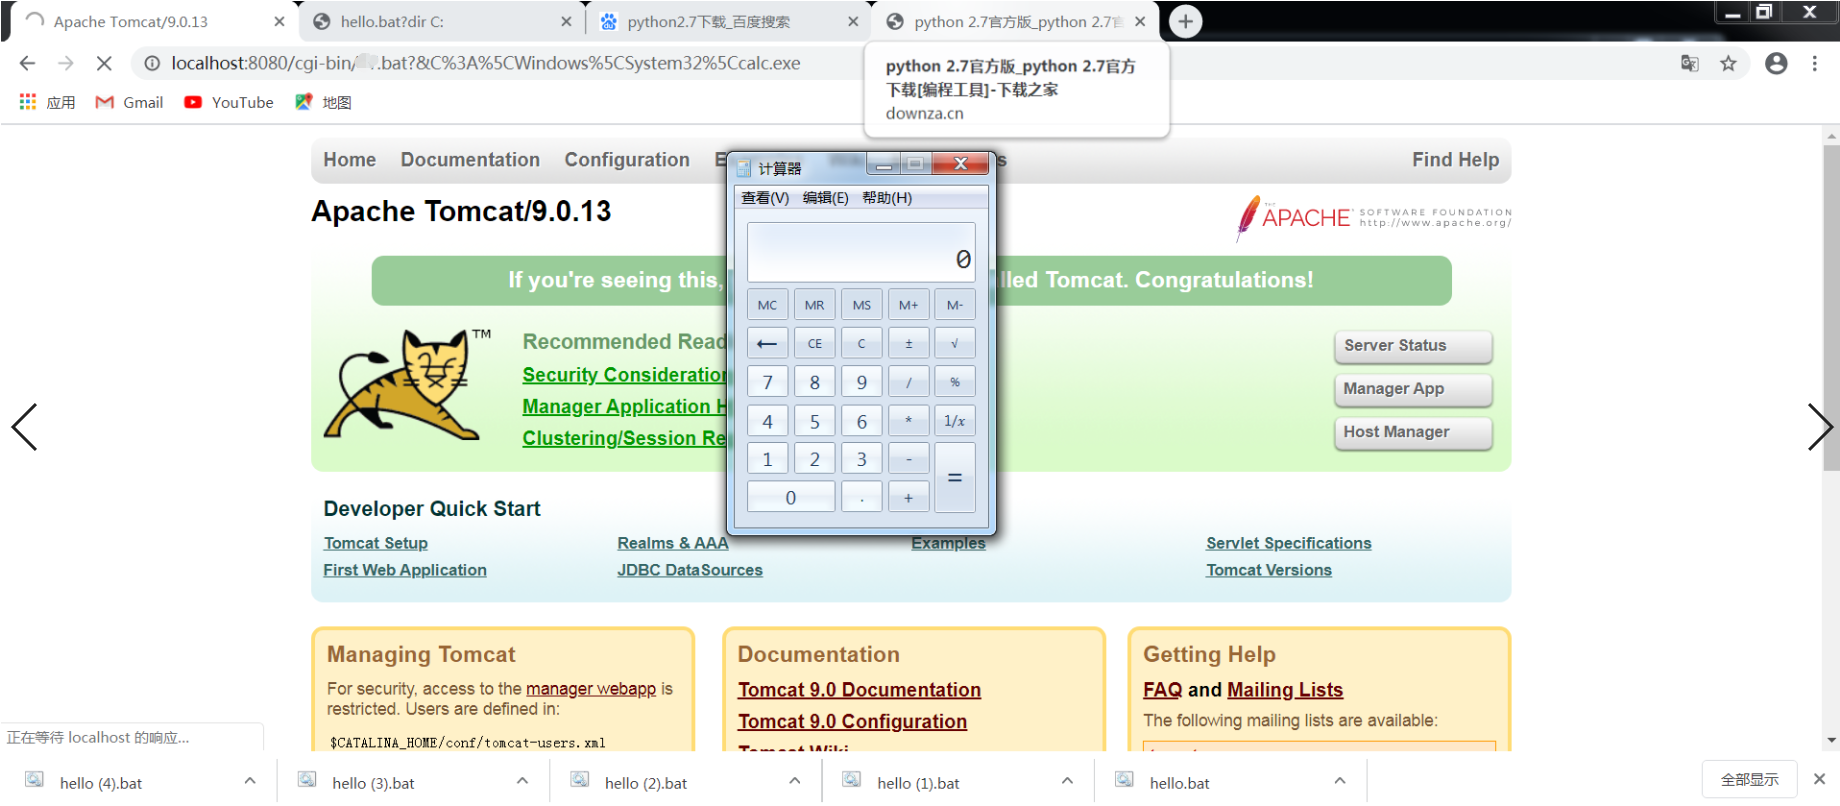Viewport: 1840px width, 806px height.
Task: Click the browser back arrow
Action: [27, 63]
